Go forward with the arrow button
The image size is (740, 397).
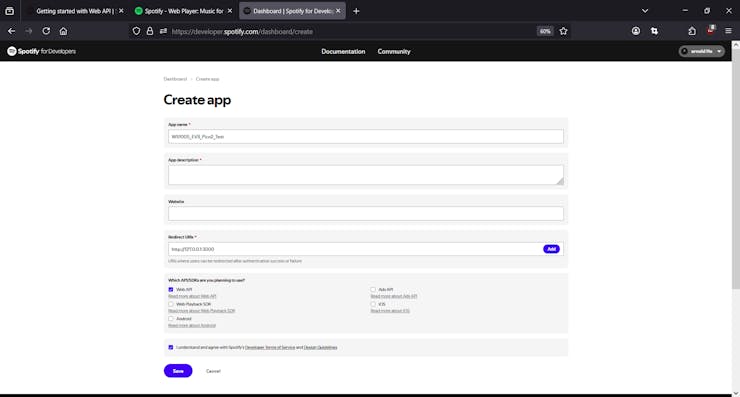pyautogui.click(x=29, y=31)
